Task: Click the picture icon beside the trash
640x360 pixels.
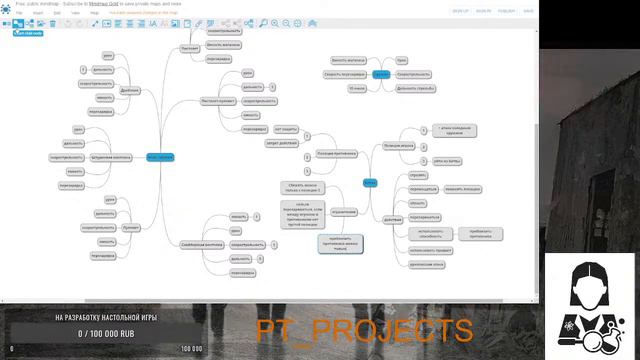Action: [41, 24]
